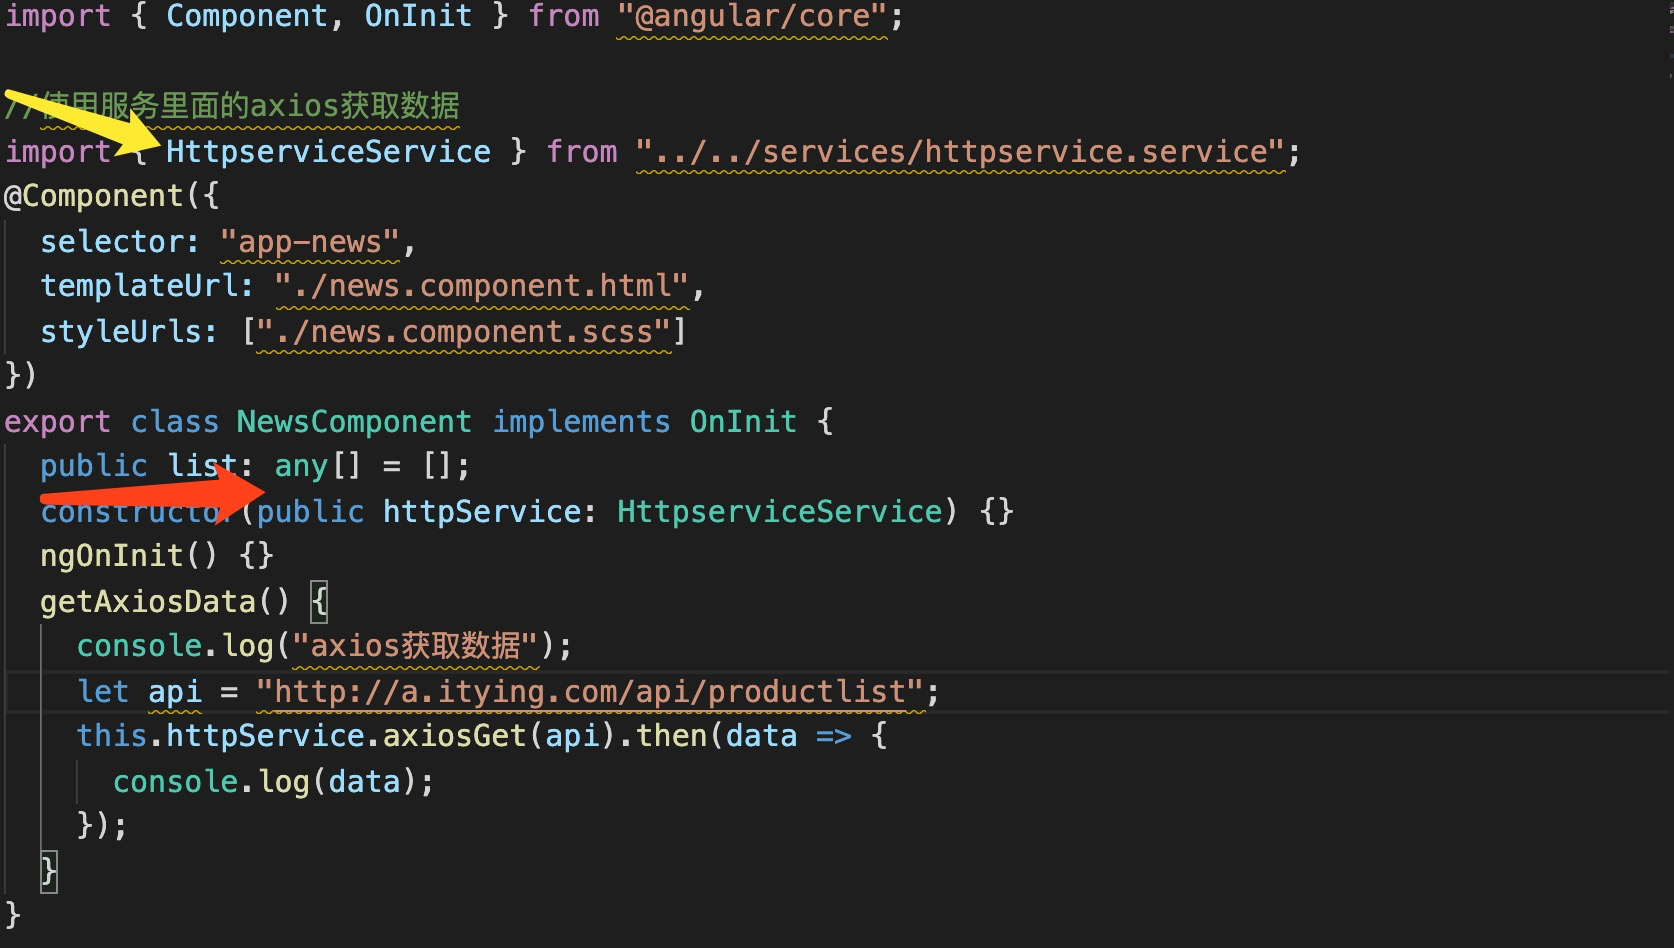Click the HttpserviceService imported class name
Screen dimensions: 1674x948
(330, 151)
